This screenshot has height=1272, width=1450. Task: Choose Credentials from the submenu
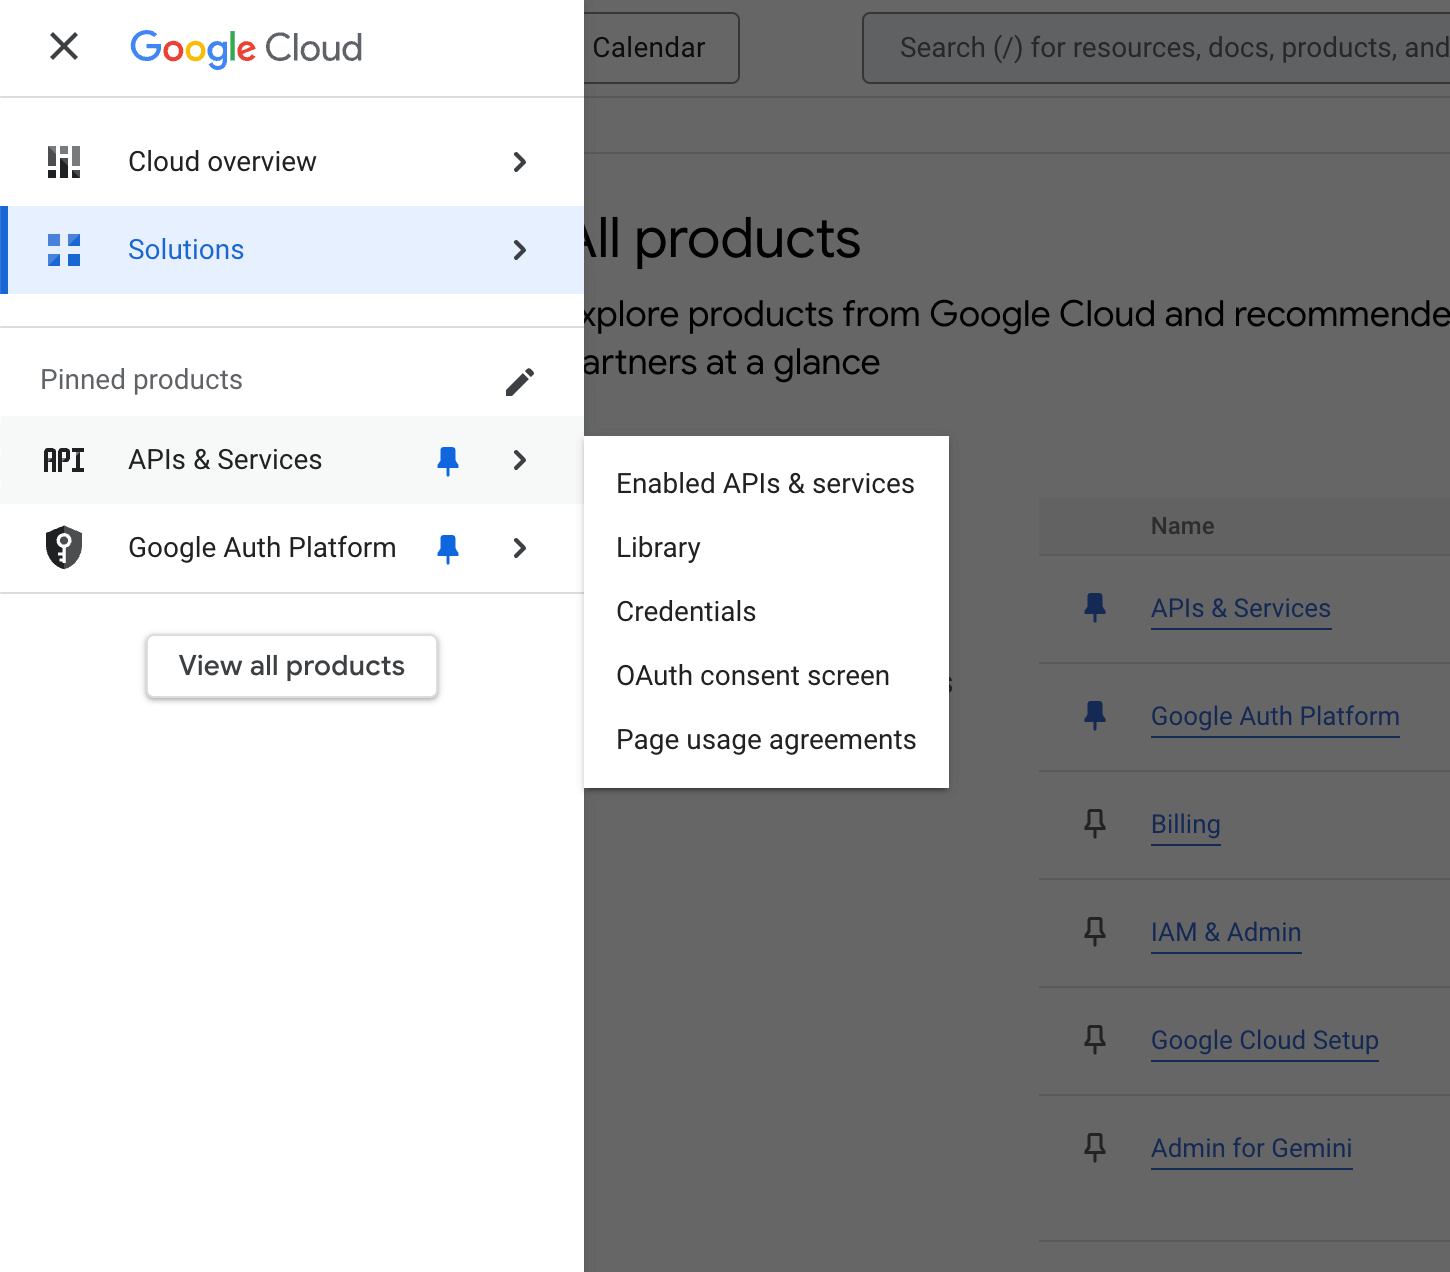(x=766, y=612)
